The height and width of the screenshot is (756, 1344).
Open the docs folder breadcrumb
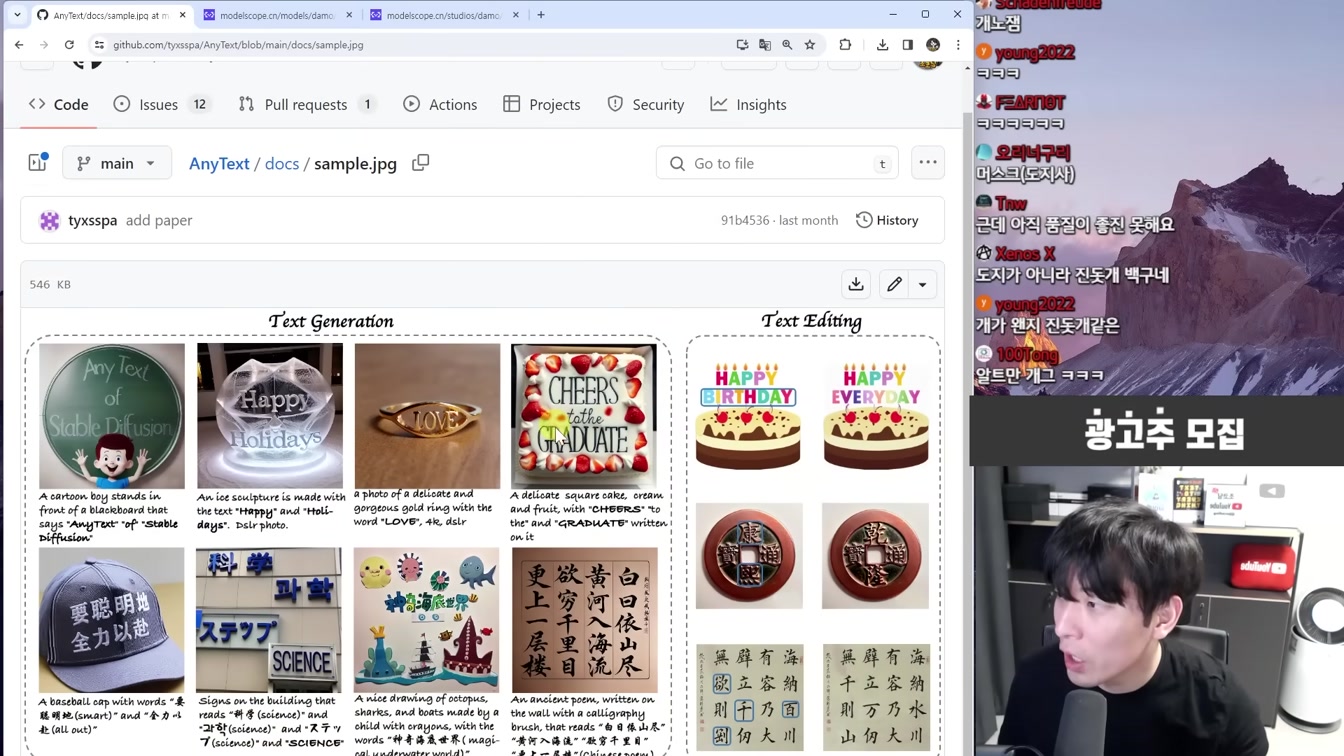click(x=282, y=163)
